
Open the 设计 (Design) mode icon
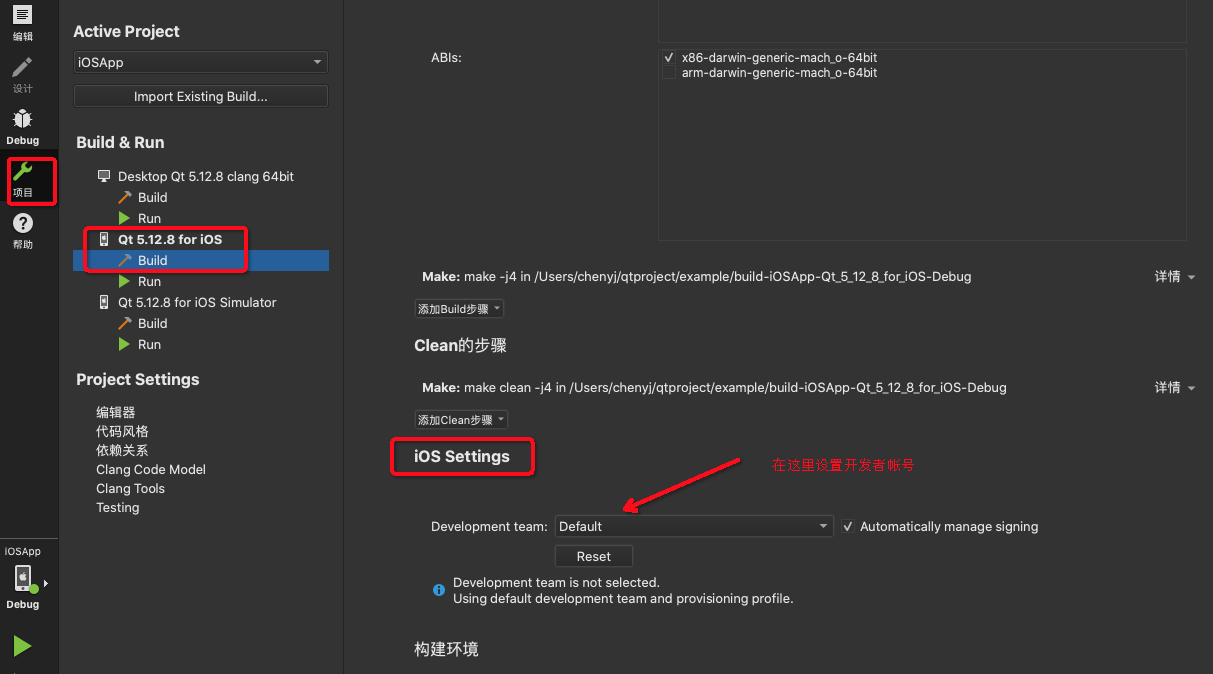(22, 67)
